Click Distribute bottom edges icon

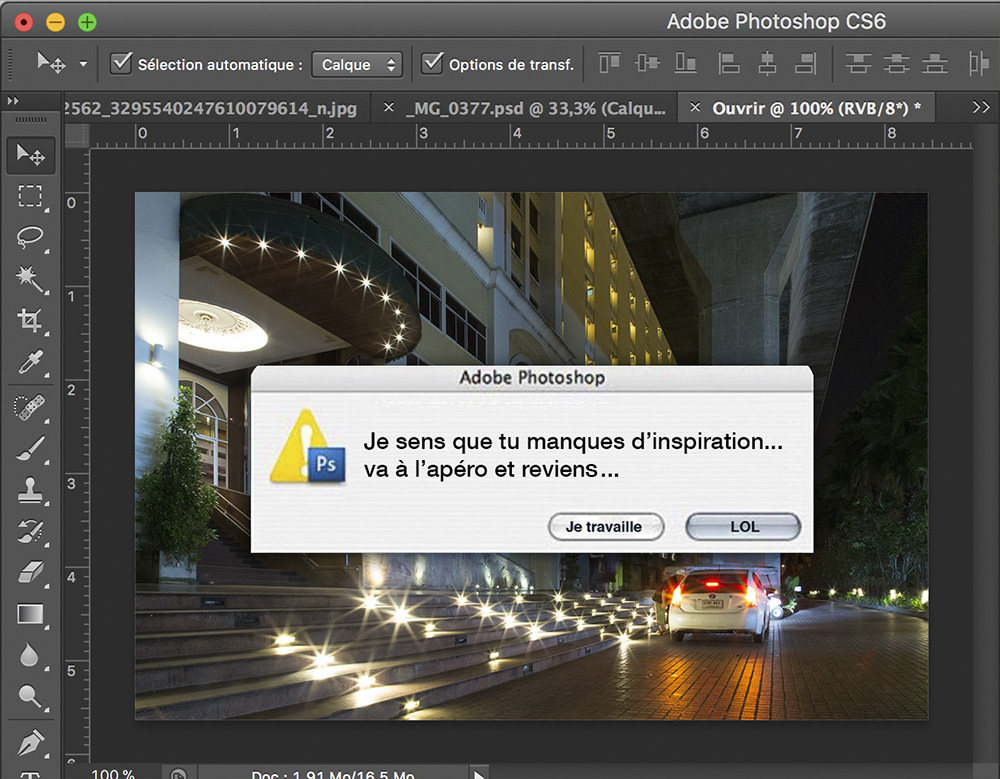935,63
